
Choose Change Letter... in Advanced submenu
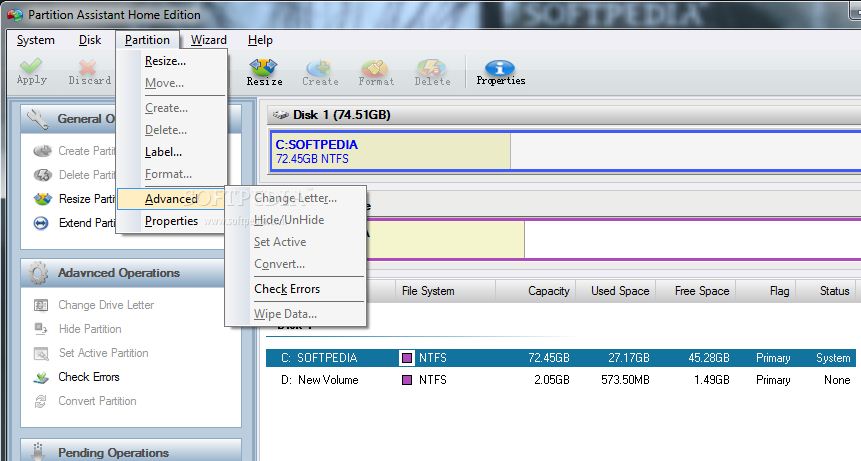295,198
